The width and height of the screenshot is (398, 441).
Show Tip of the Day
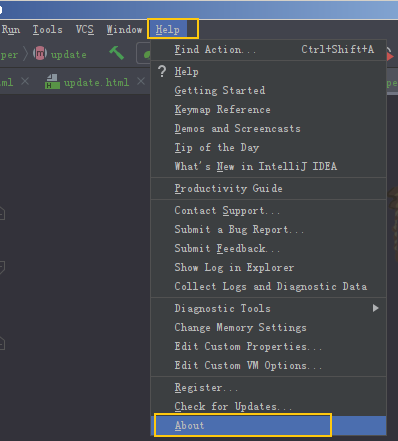click(x=269, y=148)
